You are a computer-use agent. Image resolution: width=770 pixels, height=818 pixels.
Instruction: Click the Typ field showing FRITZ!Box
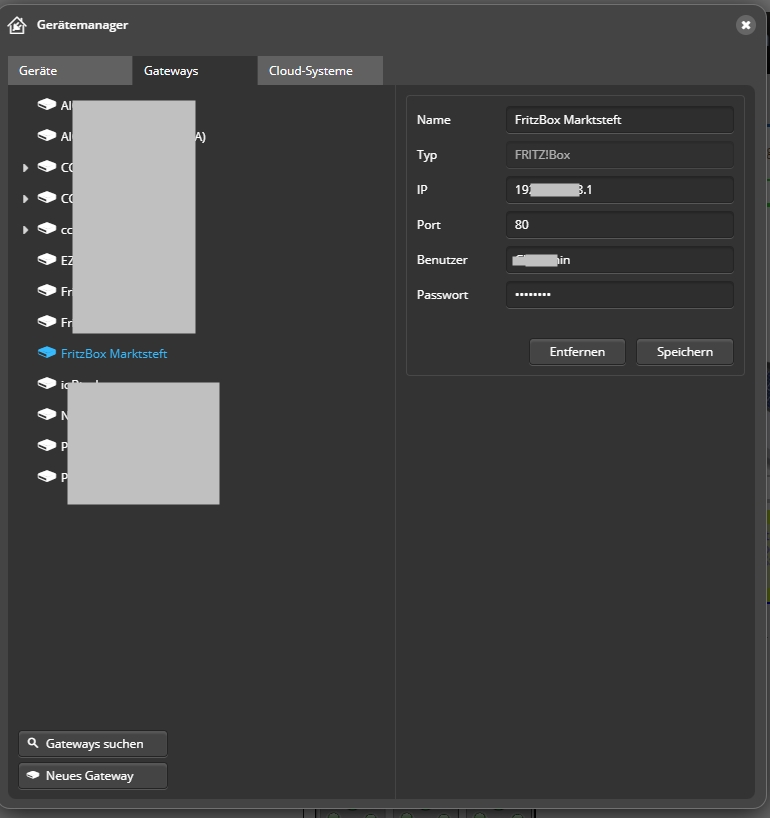(620, 155)
